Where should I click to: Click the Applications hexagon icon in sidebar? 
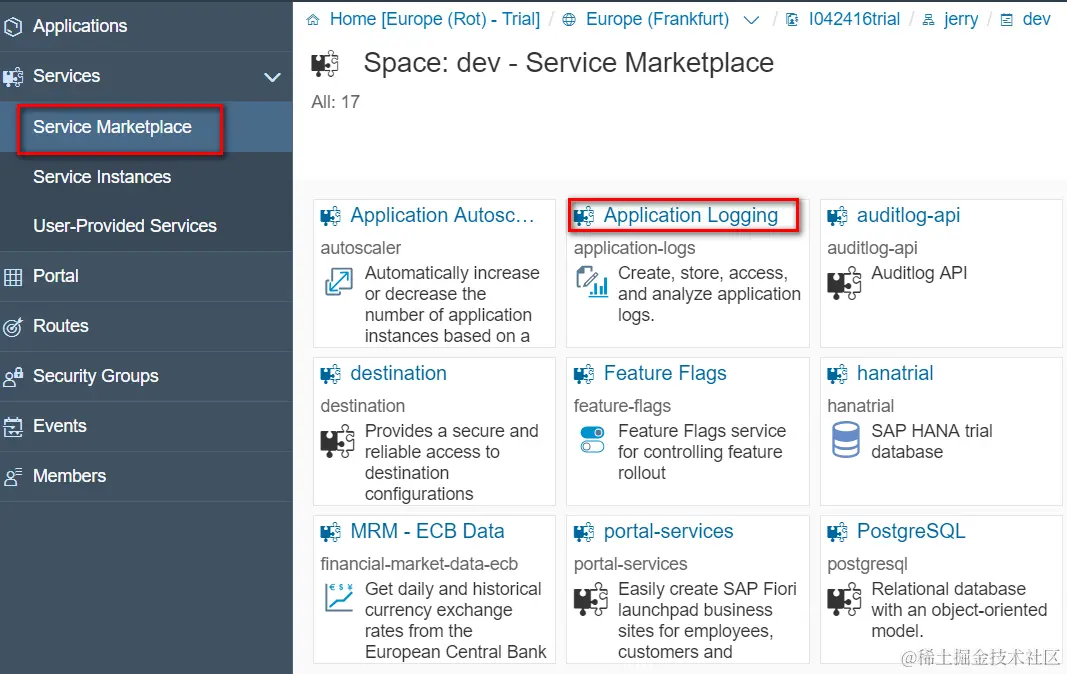(x=12, y=27)
